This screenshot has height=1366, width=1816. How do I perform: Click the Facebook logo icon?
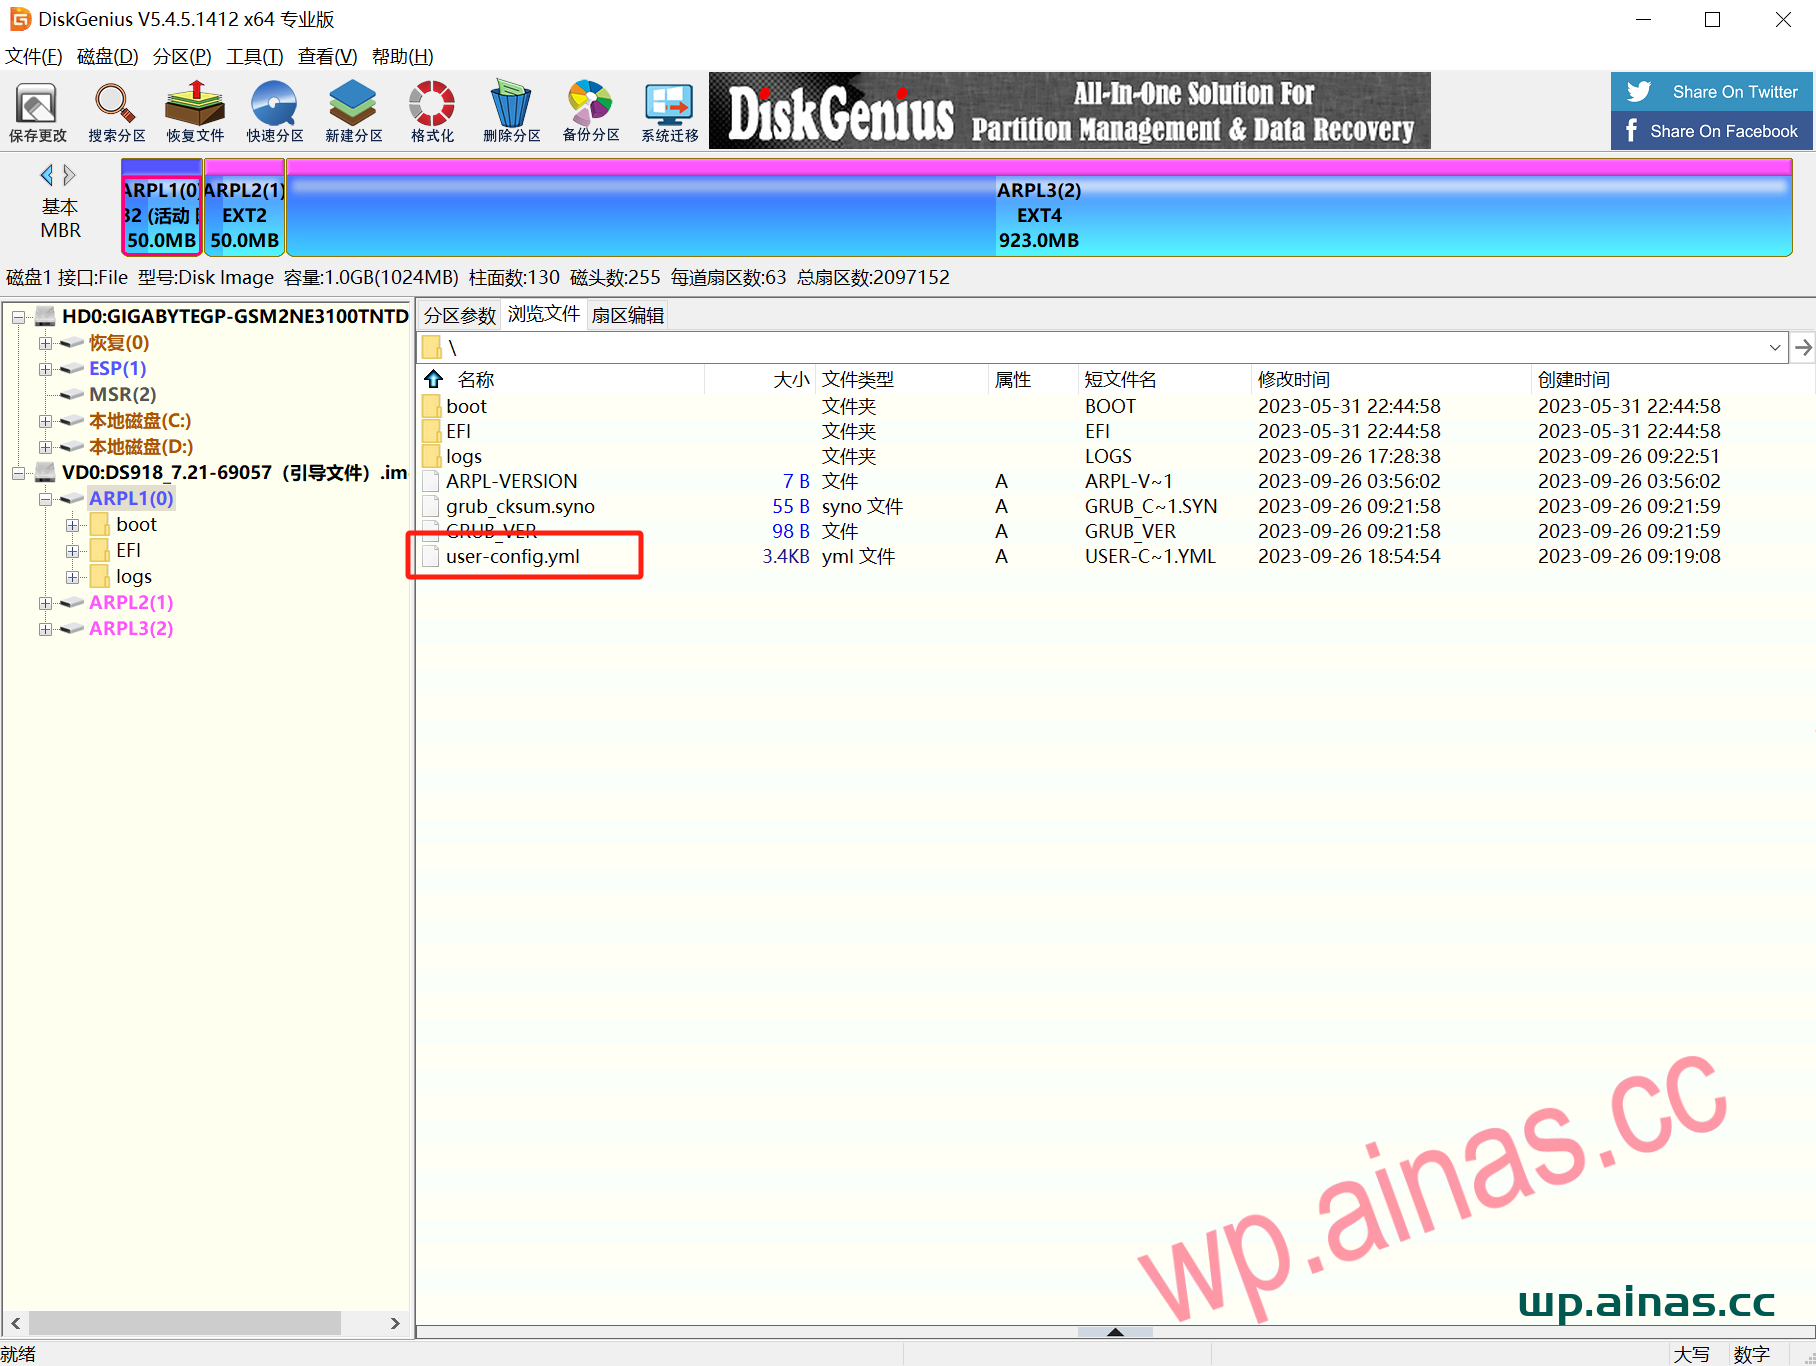coord(1632,131)
